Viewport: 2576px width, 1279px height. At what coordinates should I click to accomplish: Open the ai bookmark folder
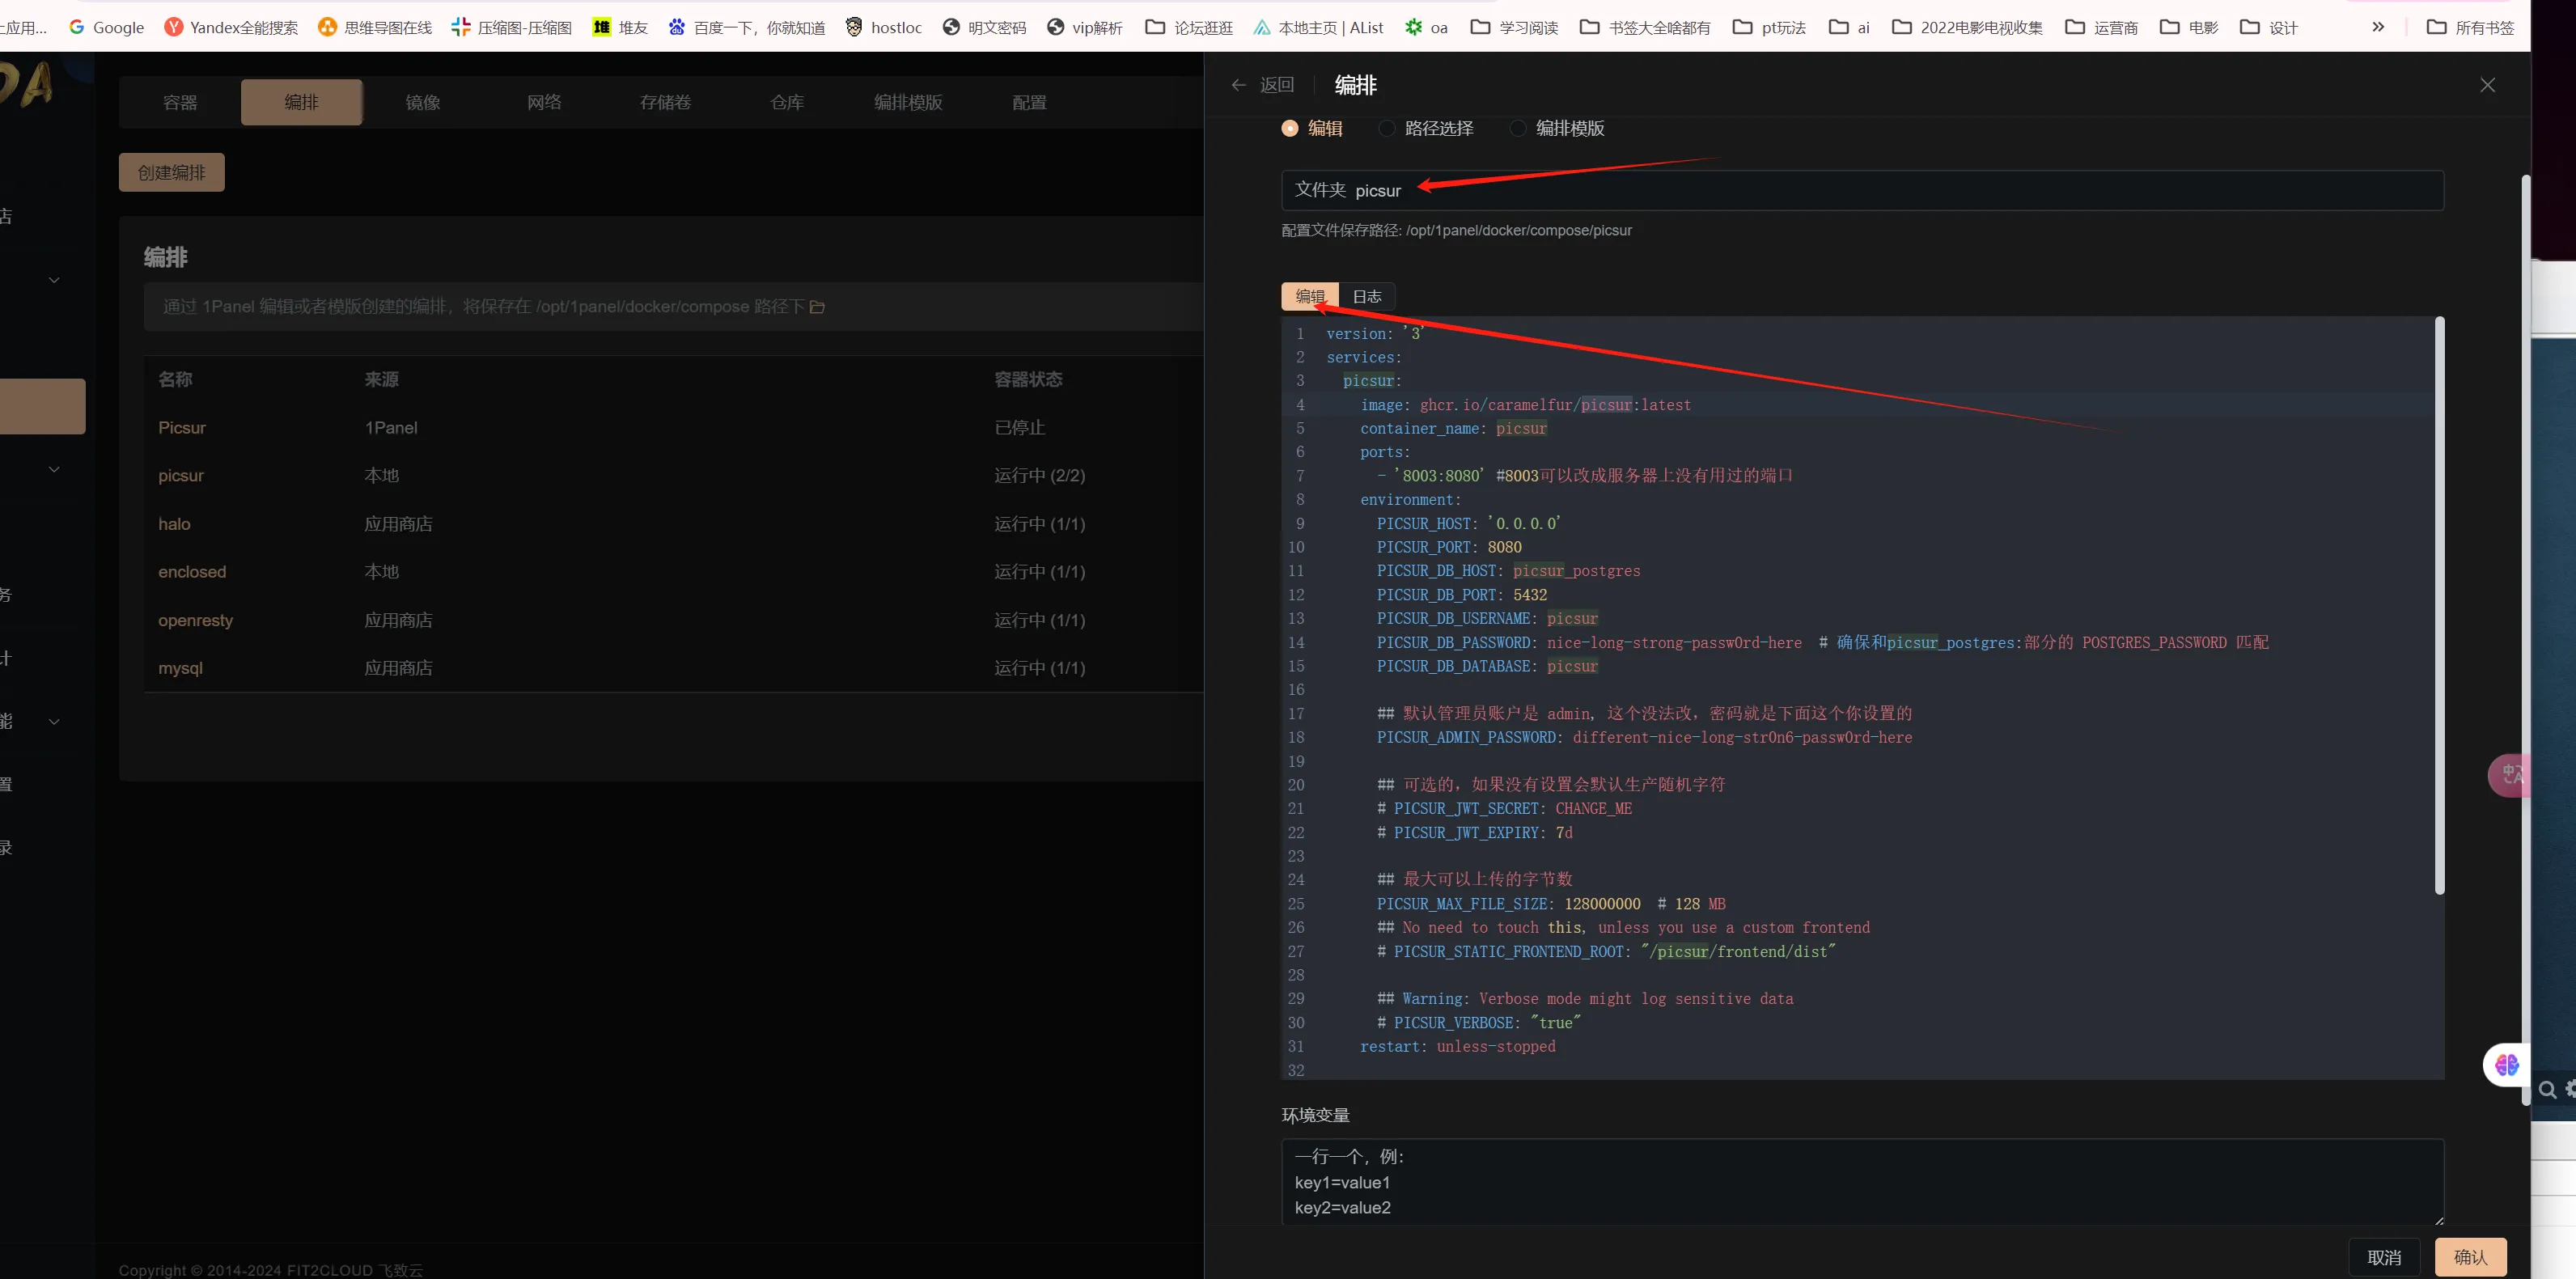[1849, 27]
